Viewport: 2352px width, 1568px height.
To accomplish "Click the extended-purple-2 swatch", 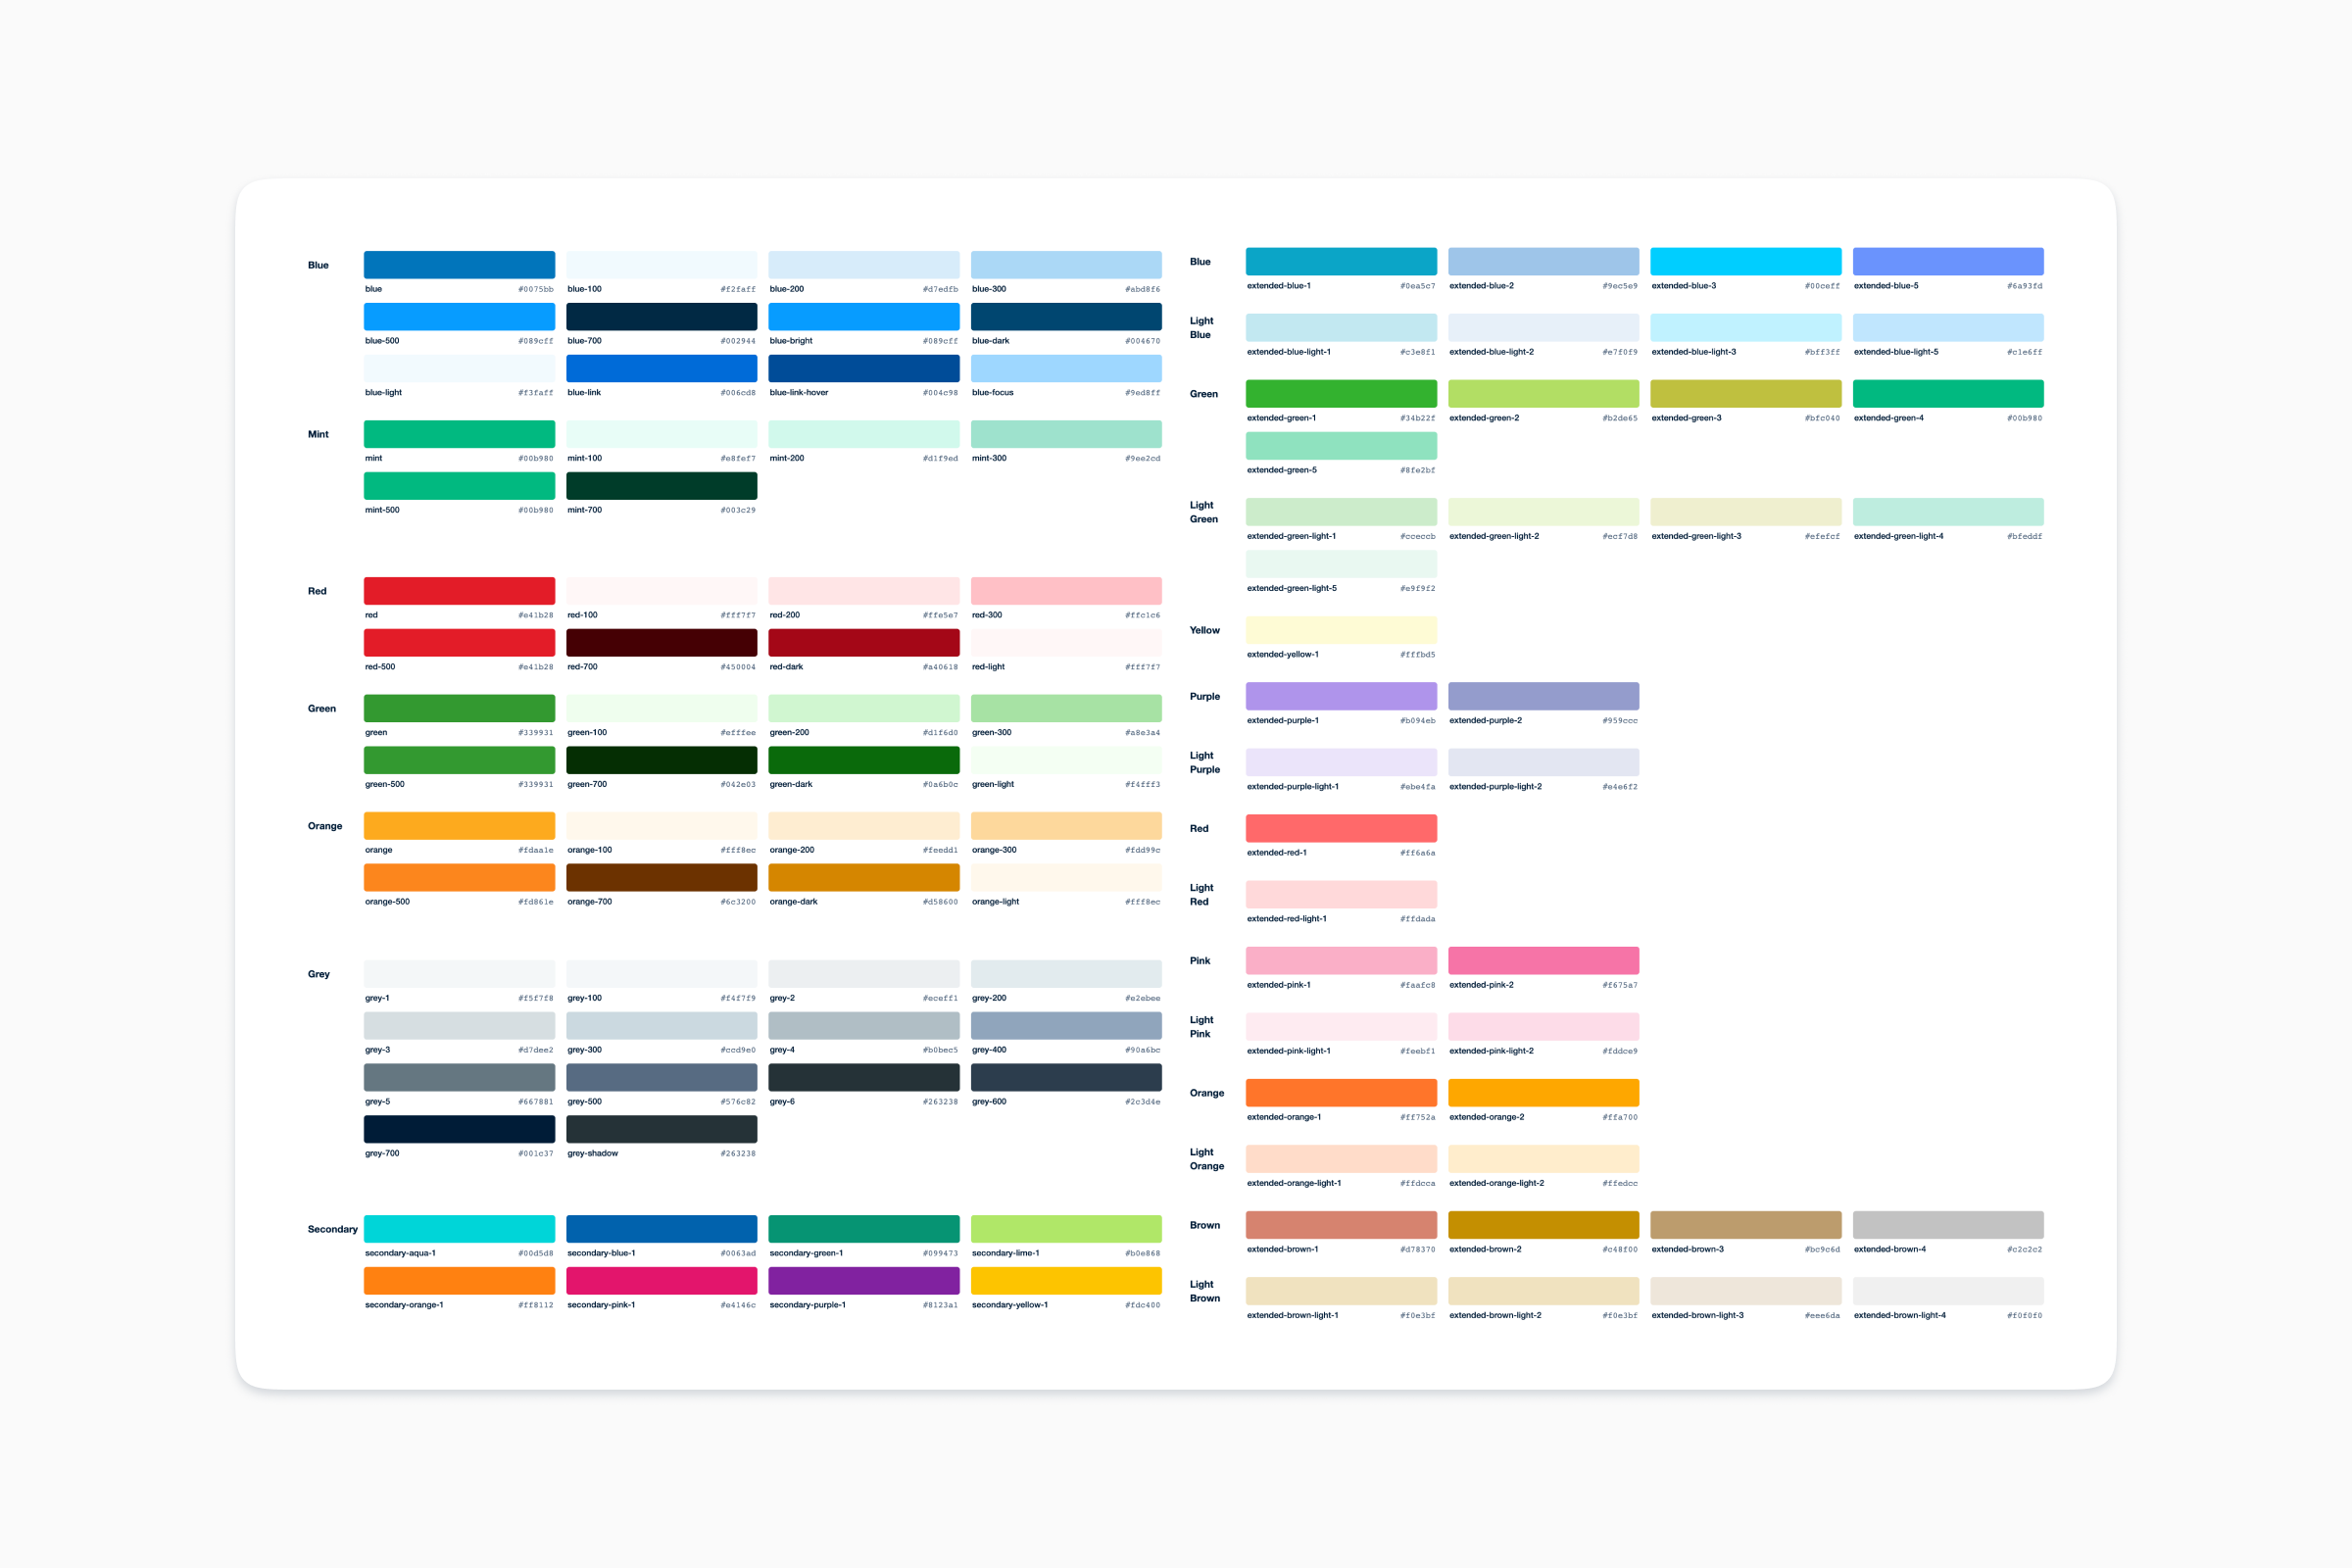I will 1543,696.
